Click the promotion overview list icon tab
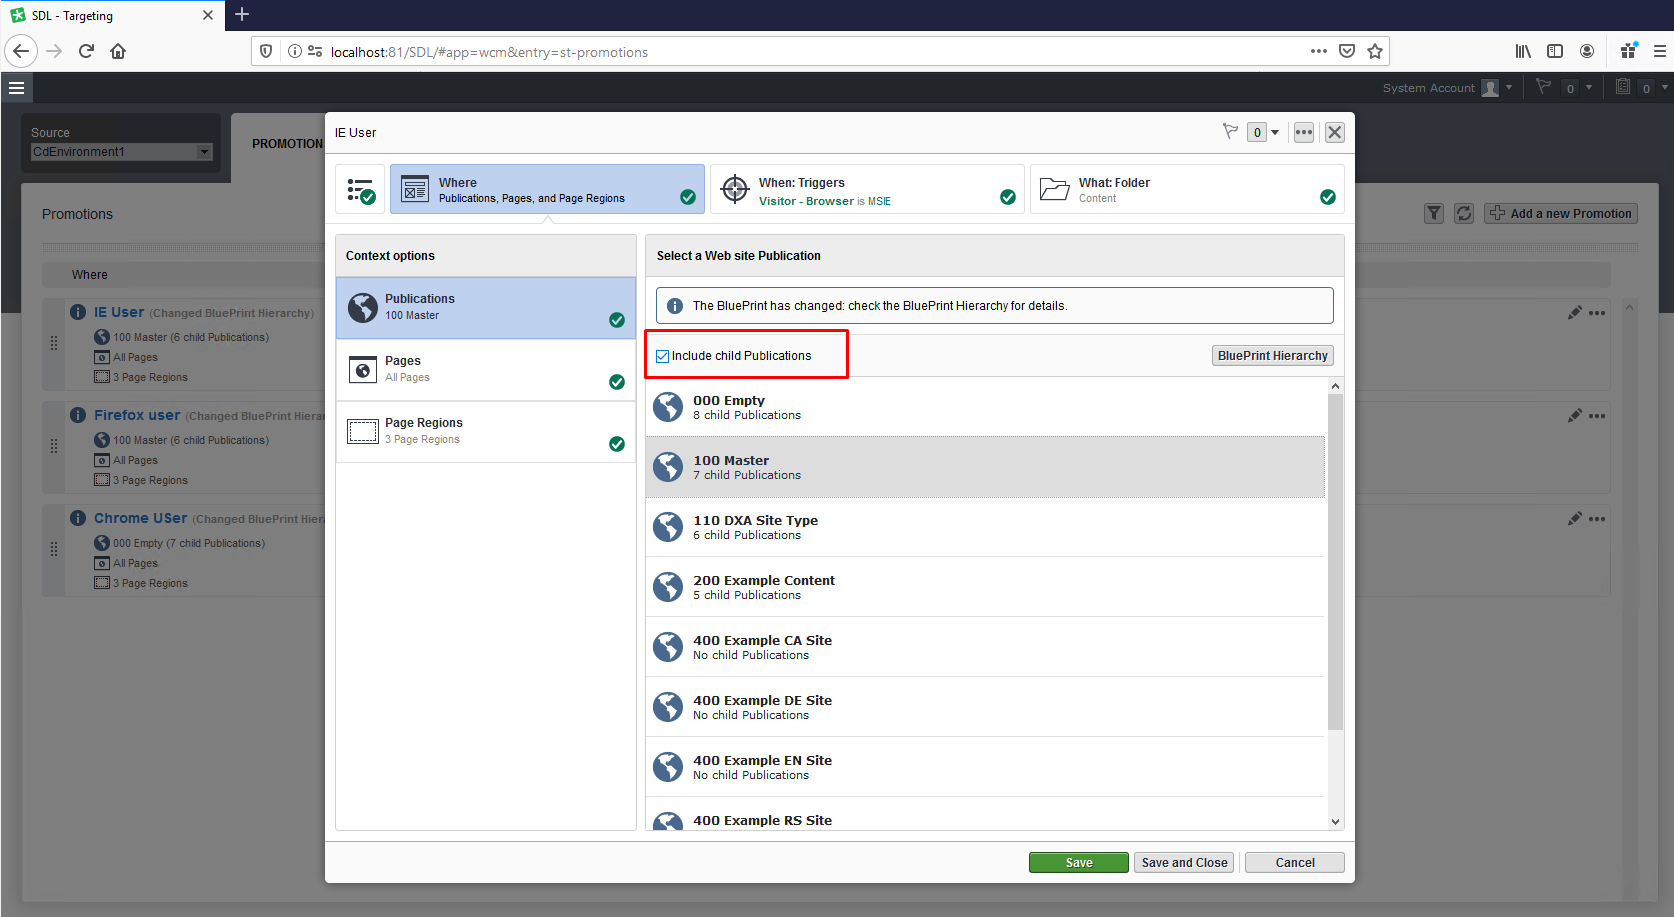Screen dimensions: 1674x917 [x=360, y=190]
